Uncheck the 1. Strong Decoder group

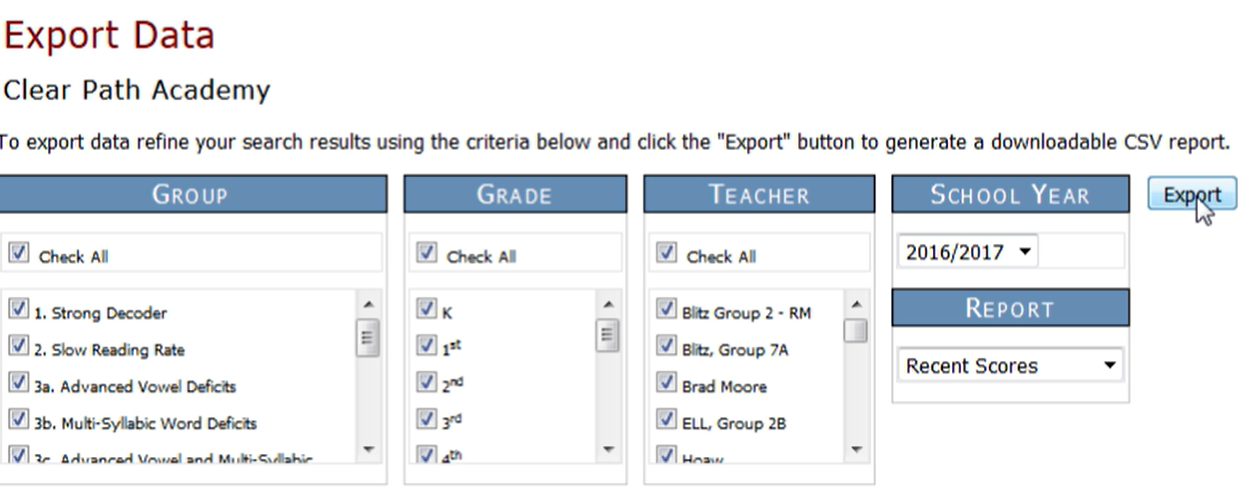click(x=18, y=310)
